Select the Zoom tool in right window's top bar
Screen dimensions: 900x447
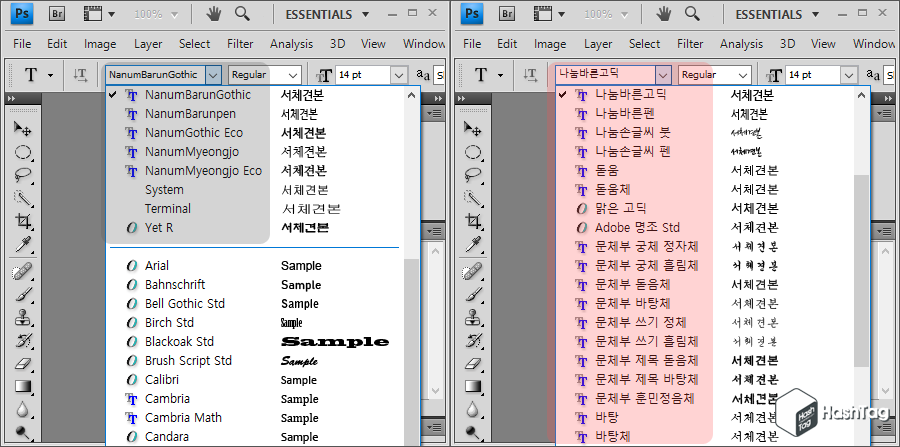tap(692, 14)
